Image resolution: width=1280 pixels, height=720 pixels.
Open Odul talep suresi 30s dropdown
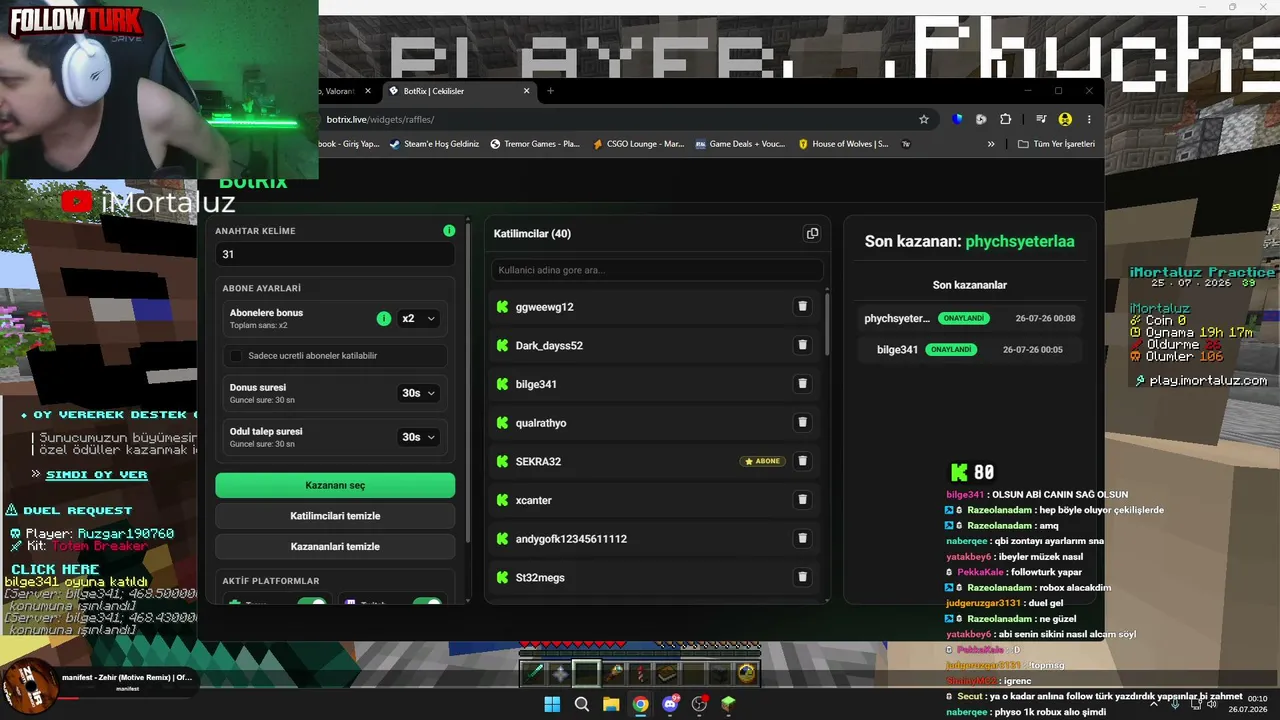[x=419, y=437]
